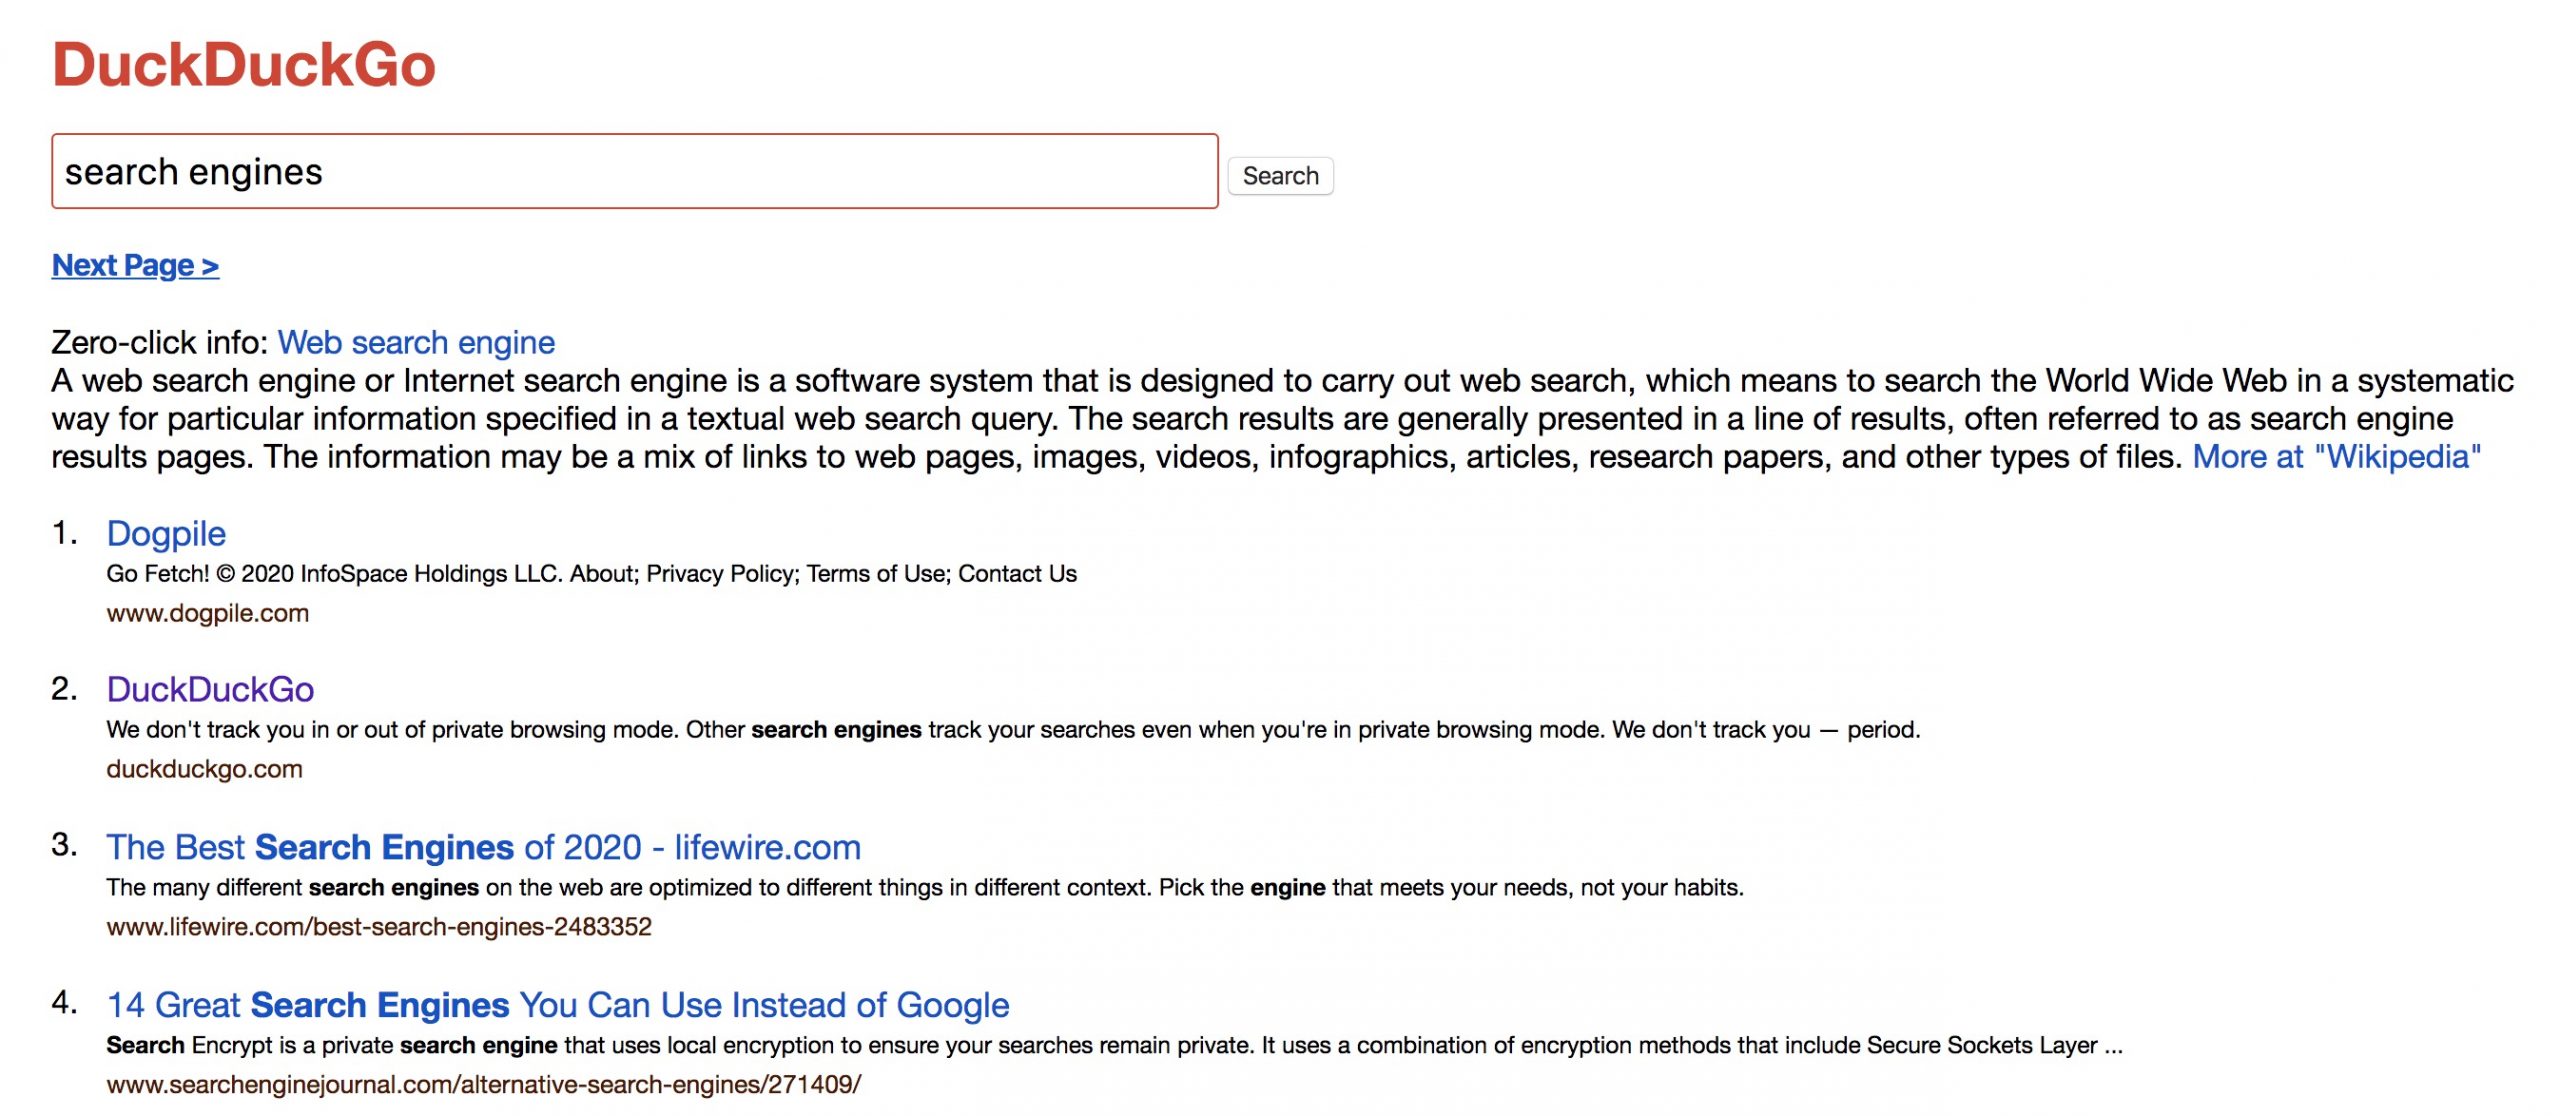This screenshot has height=1116, width=2560.
Task: Click the zero-click info paragraph text
Action: pos(1283,418)
